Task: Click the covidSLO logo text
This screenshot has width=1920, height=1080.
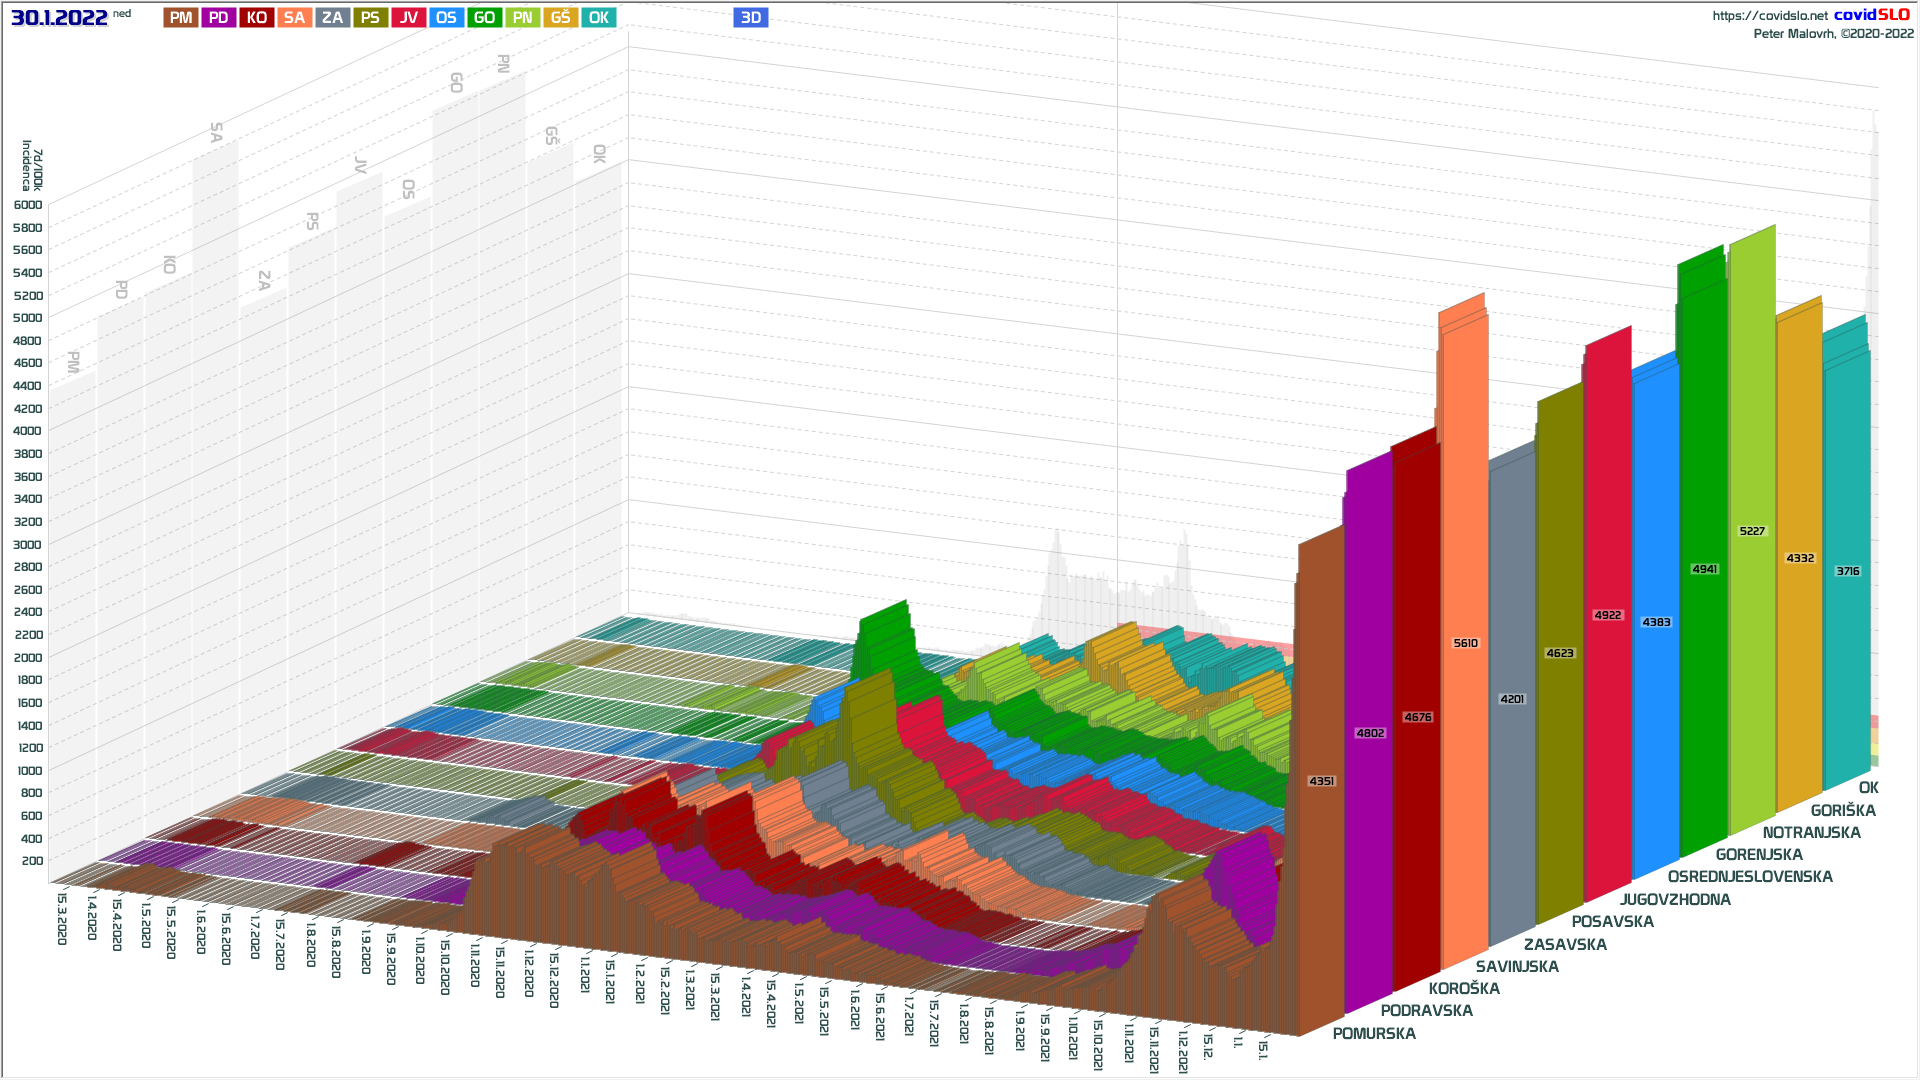Action: [x=1871, y=15]
